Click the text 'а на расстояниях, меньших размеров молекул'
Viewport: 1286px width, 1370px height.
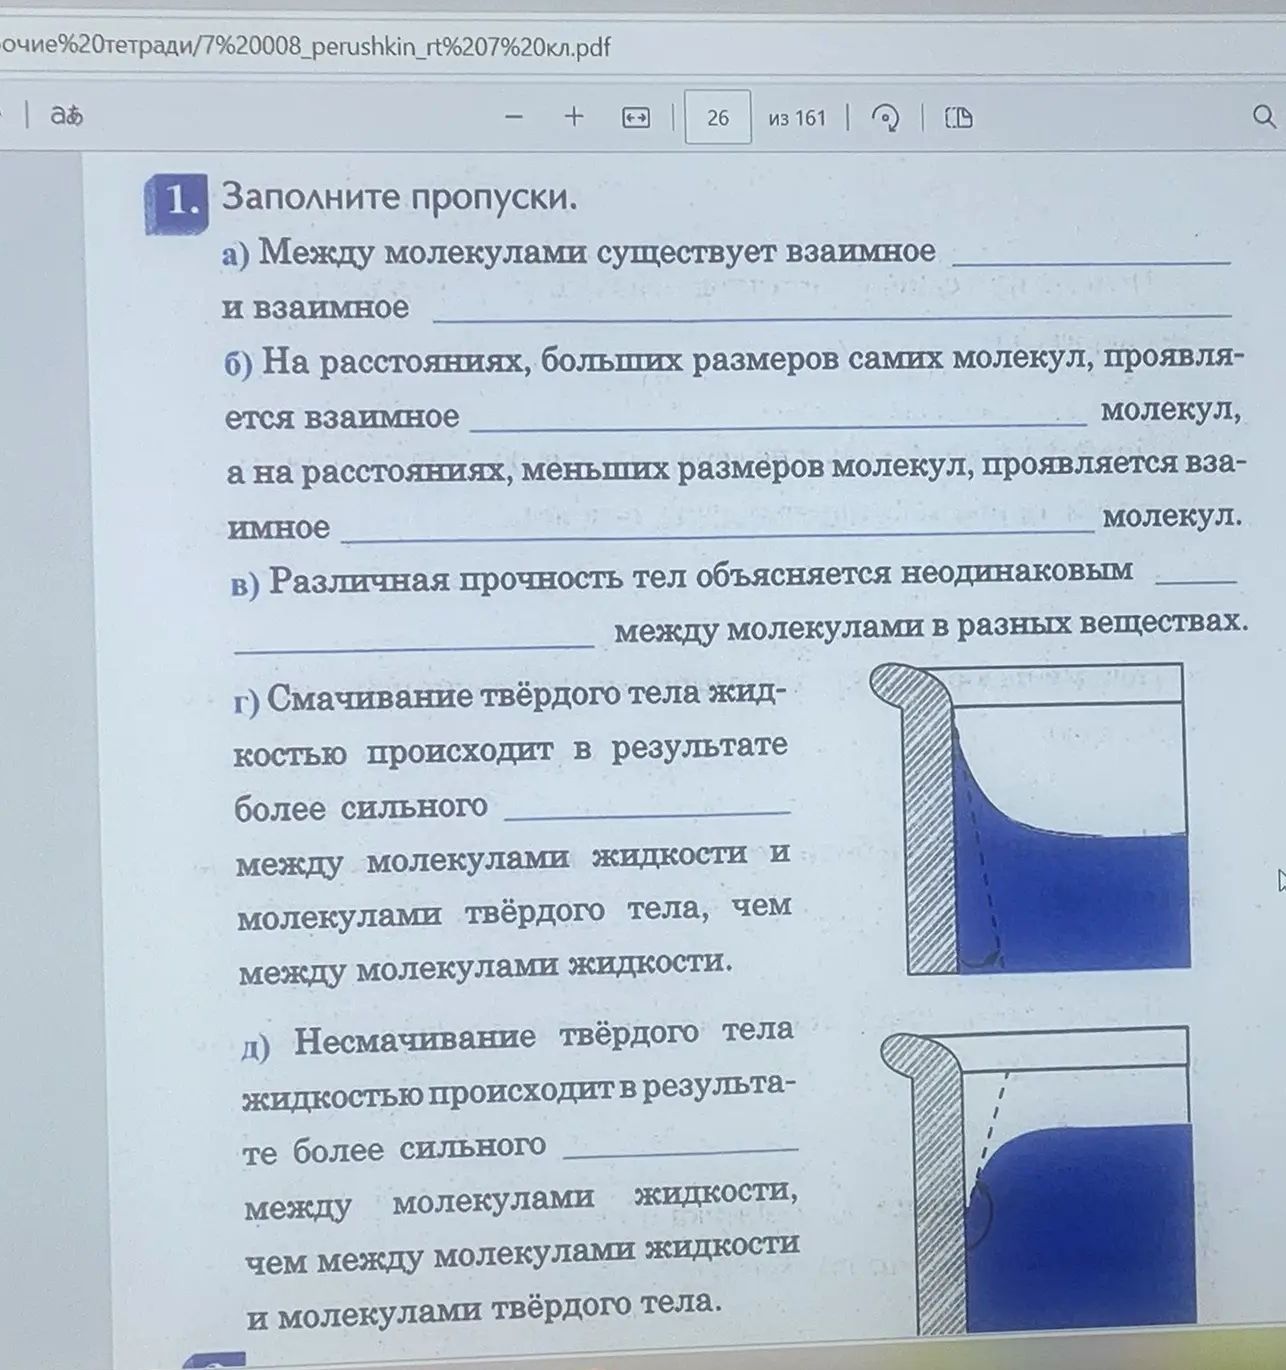pos(598,469)
